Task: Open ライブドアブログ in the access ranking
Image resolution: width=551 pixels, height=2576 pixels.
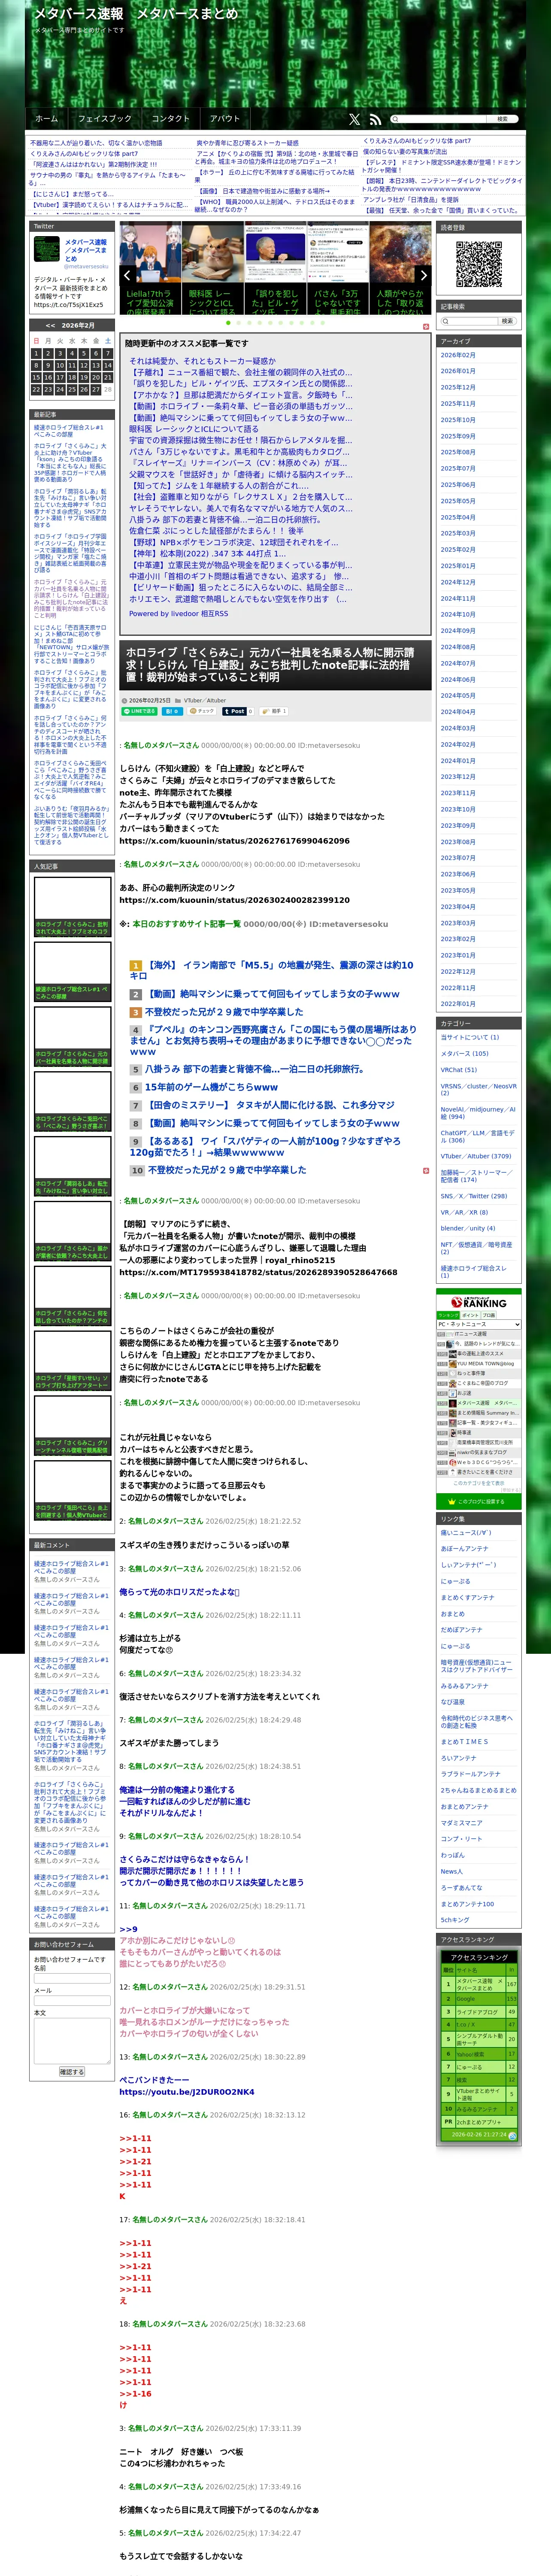Action: pyautogui.click(x=477, y=2011)
